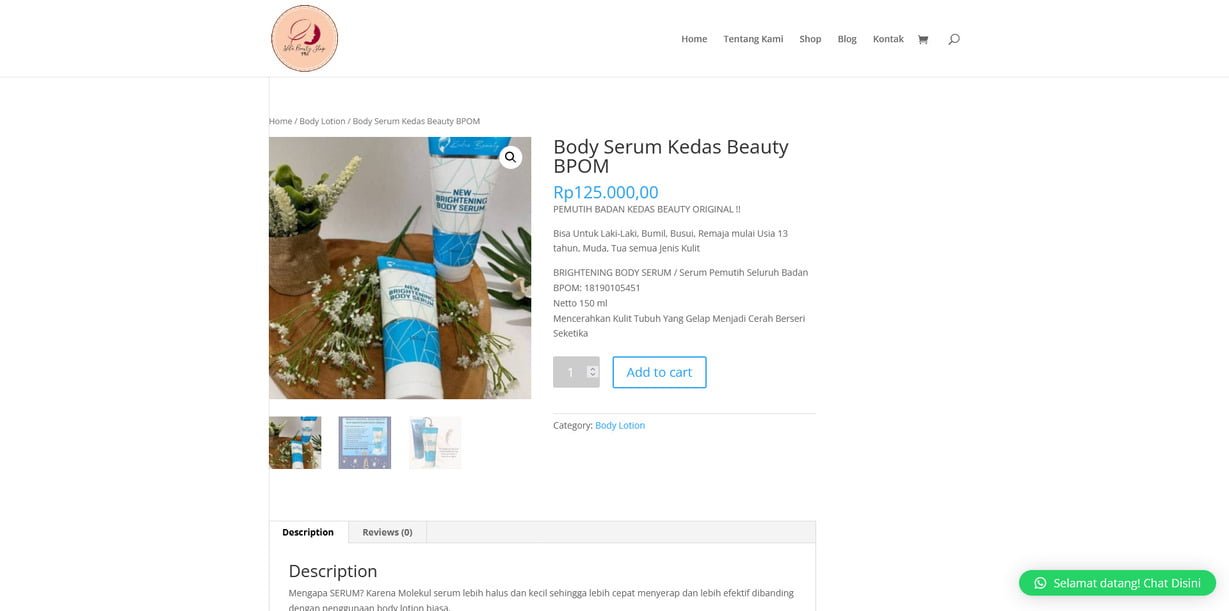Zoom product image with magnifier icon
The width and height of the screenshot is (1229, 611).
510,157
